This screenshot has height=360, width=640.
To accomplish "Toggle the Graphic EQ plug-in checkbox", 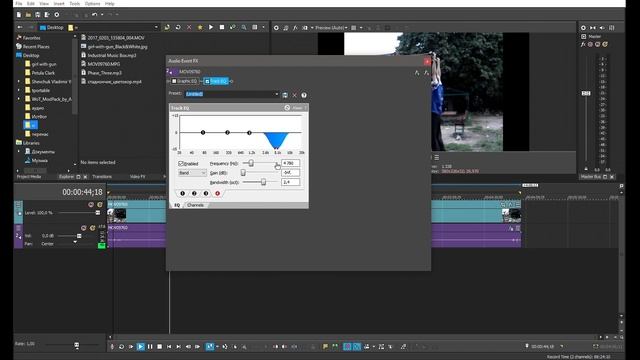I will (x=174, y=81).
